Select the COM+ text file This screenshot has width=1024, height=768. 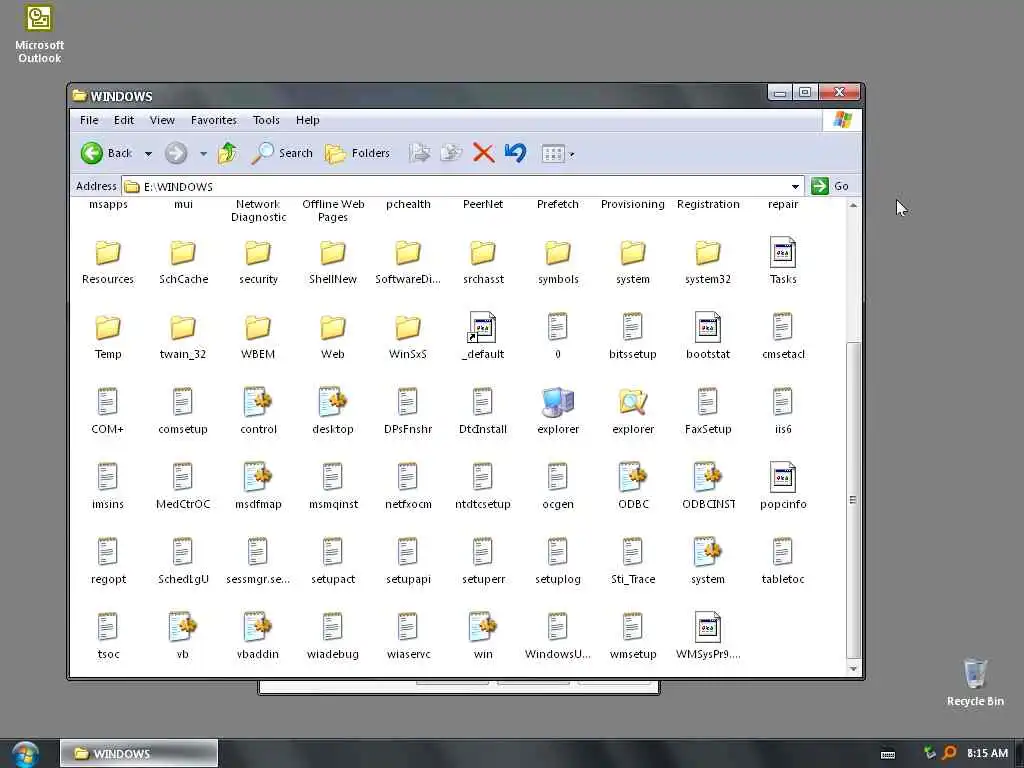(x=108, y=411)
